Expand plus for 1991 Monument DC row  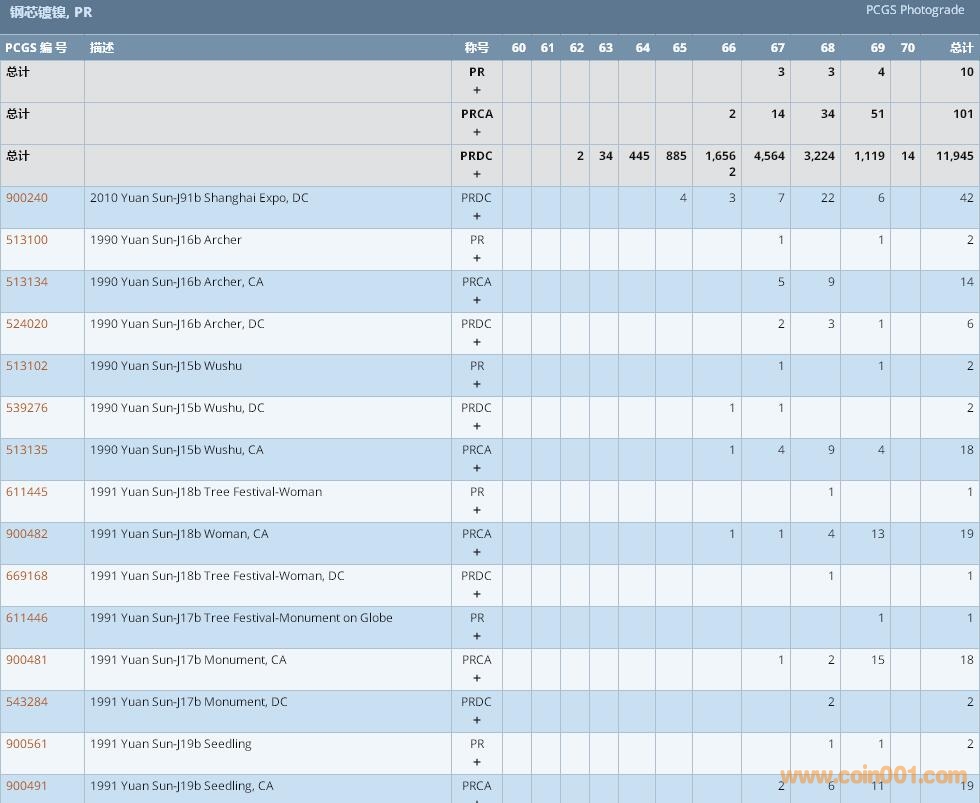(477, 720)
